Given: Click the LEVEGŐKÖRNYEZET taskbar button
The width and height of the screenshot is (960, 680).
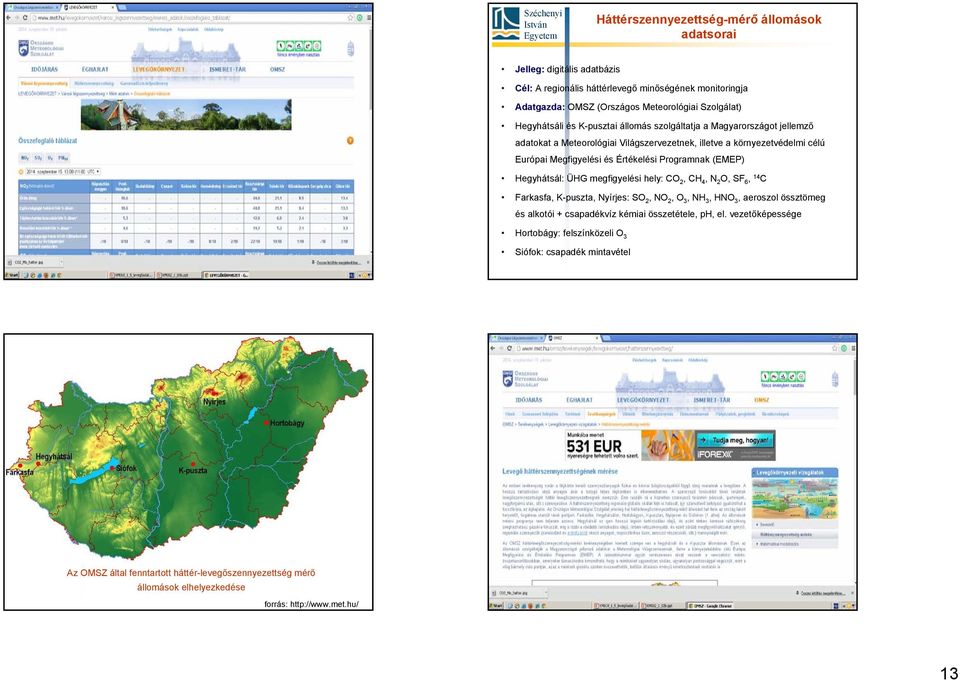Looking at the screenshot, I should (x=226, y=275).
